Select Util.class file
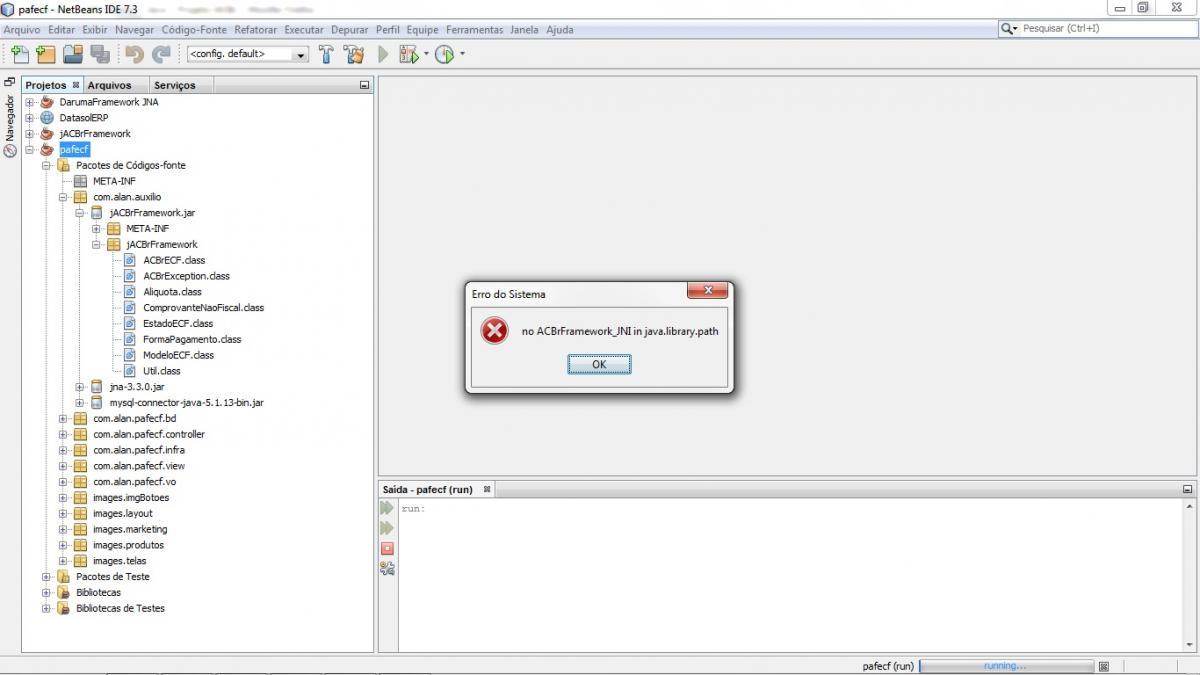Viewport: 1200px width, 675px height. click(162, 371)
